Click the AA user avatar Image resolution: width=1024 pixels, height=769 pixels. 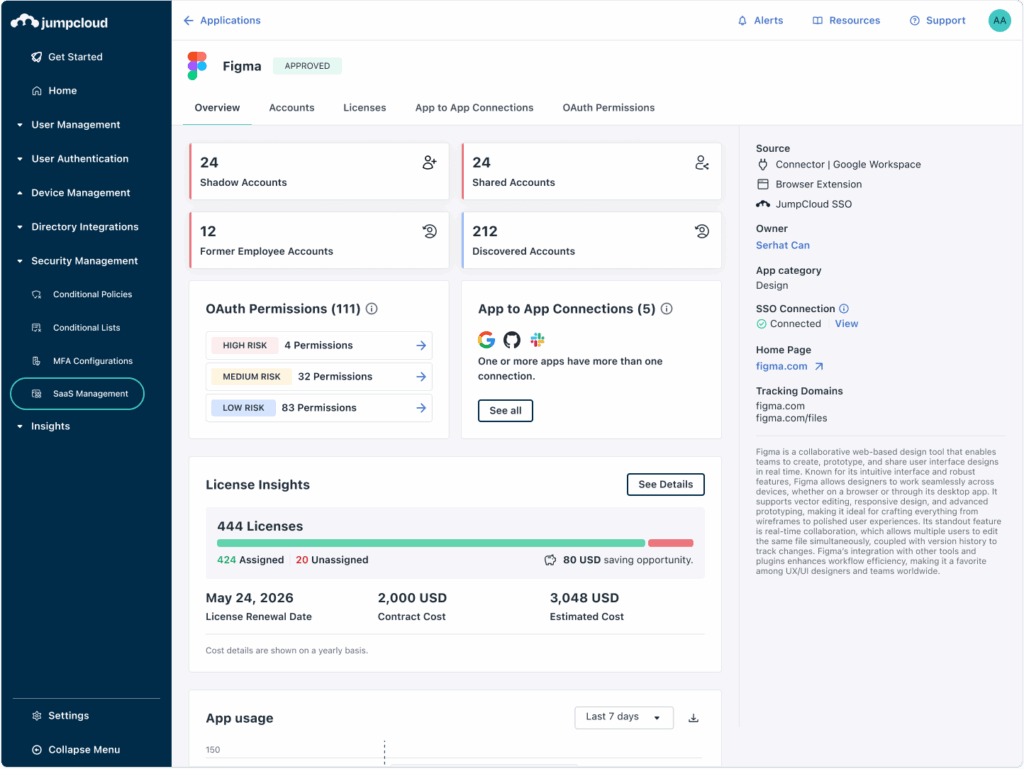click(x=999, y=21)
